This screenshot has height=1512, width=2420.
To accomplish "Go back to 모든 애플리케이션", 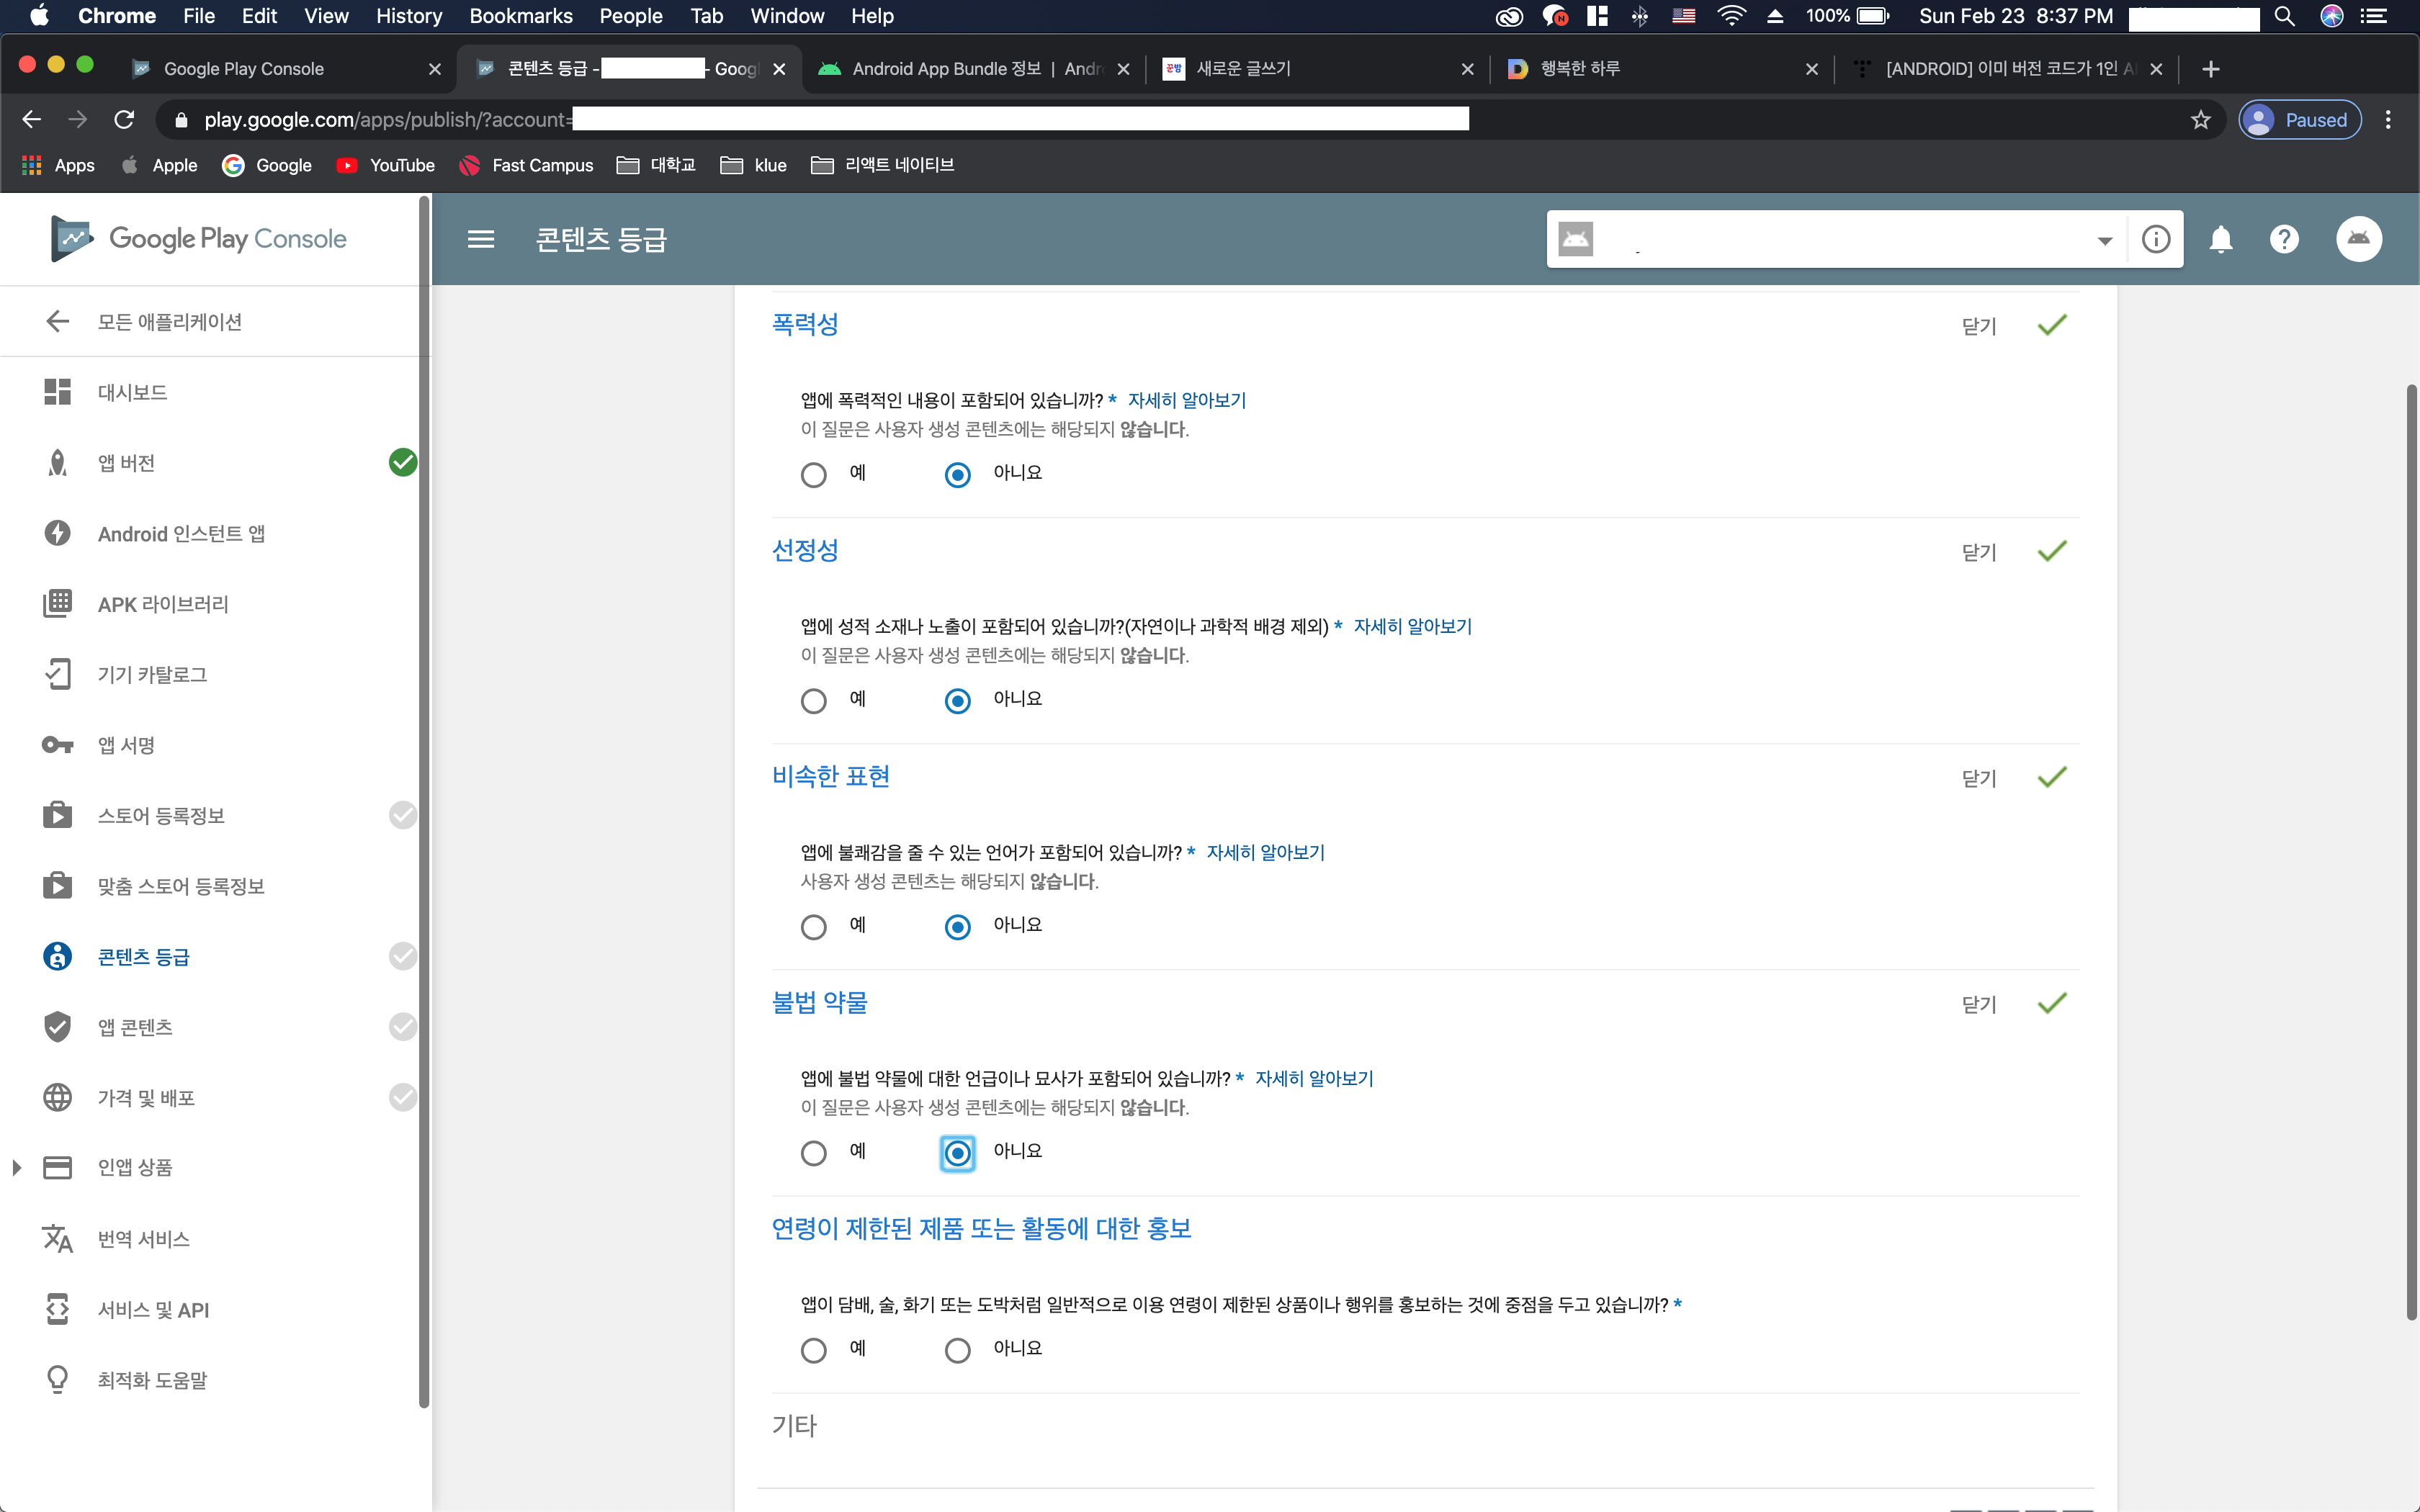I will click(x=168, y=322).
